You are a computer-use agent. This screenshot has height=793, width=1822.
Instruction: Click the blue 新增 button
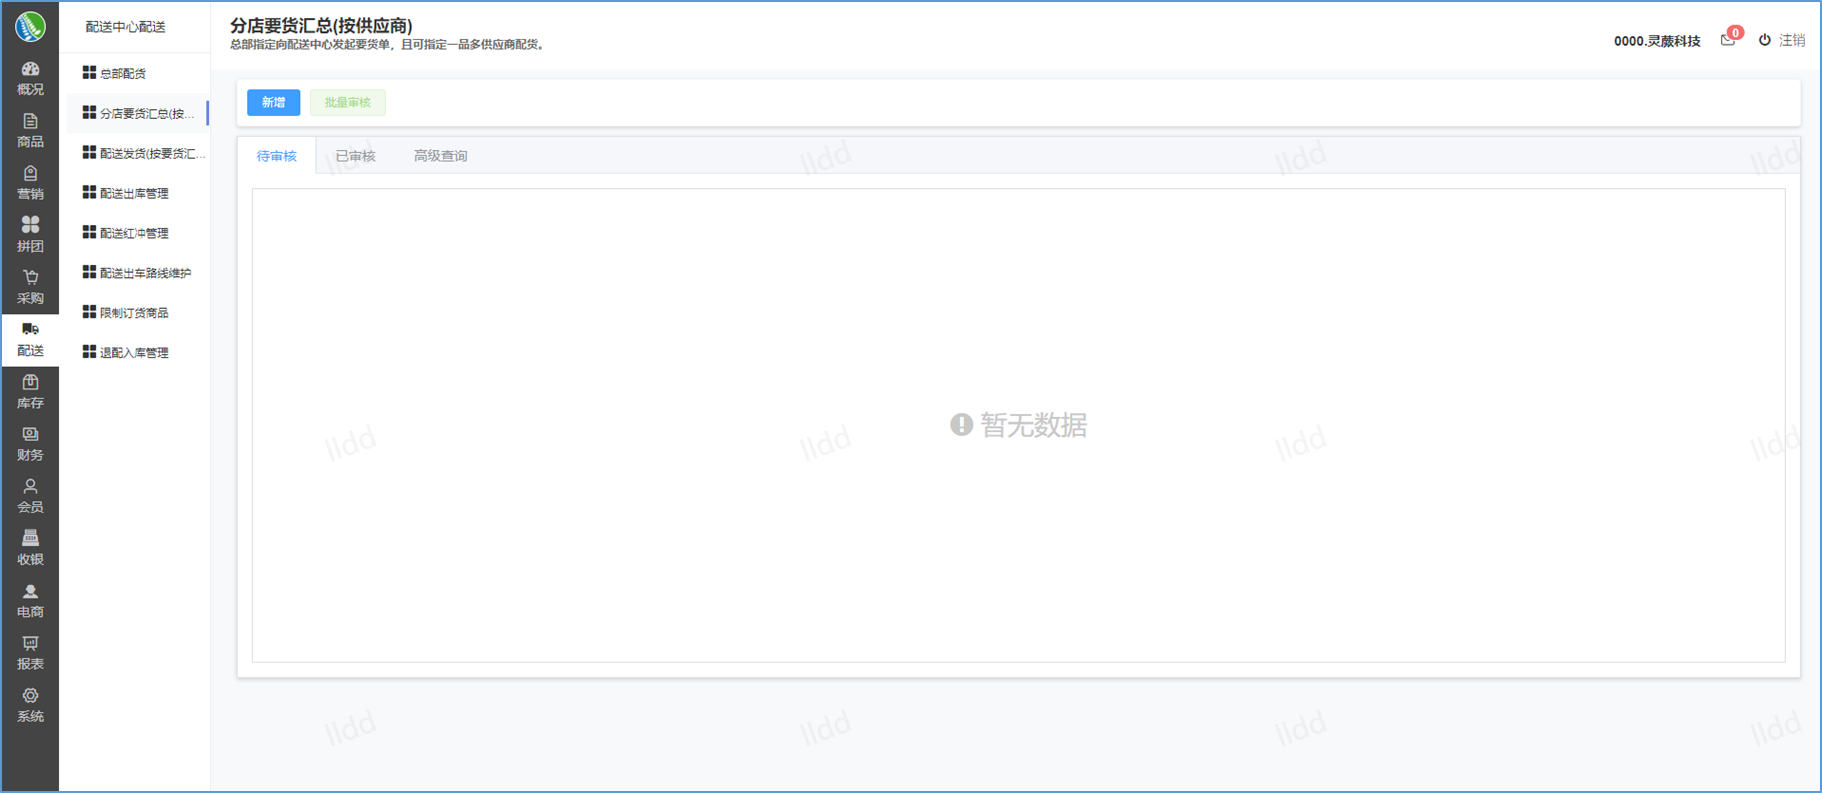[x=273, y=102]
